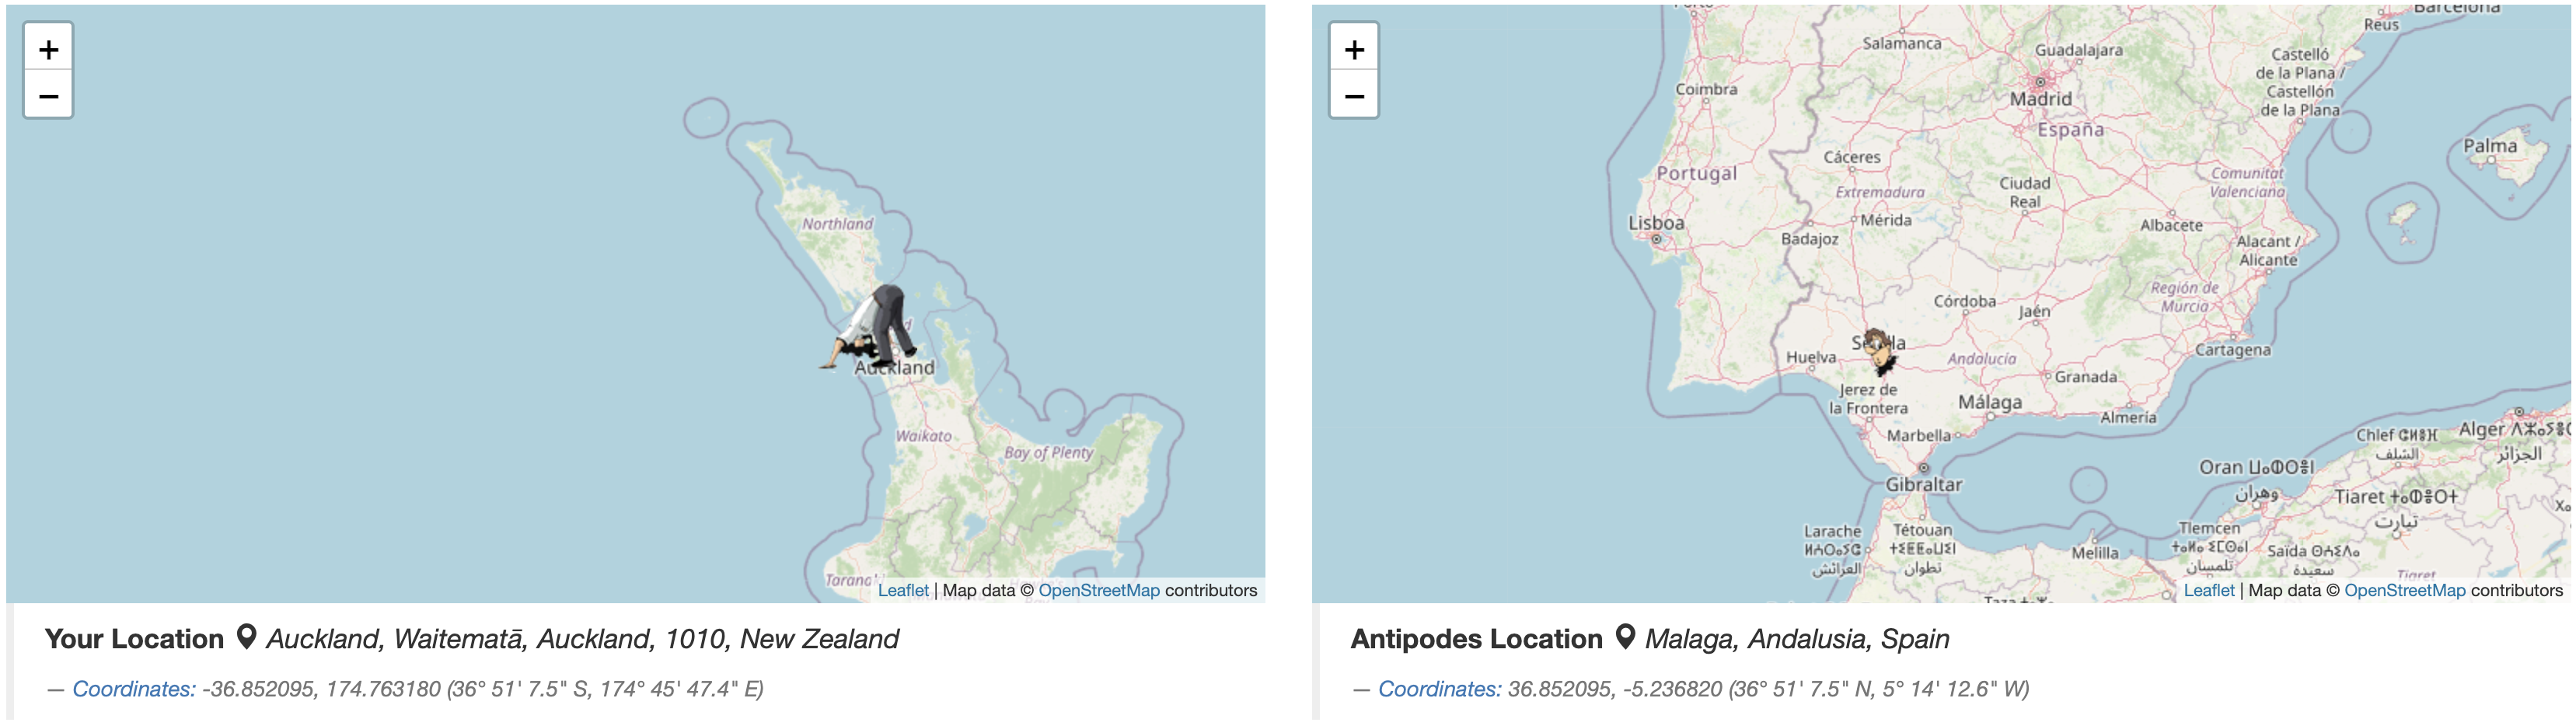Click the pin icon beside Antipodes Location
2576x726 pixels.
coord(1625,637)
